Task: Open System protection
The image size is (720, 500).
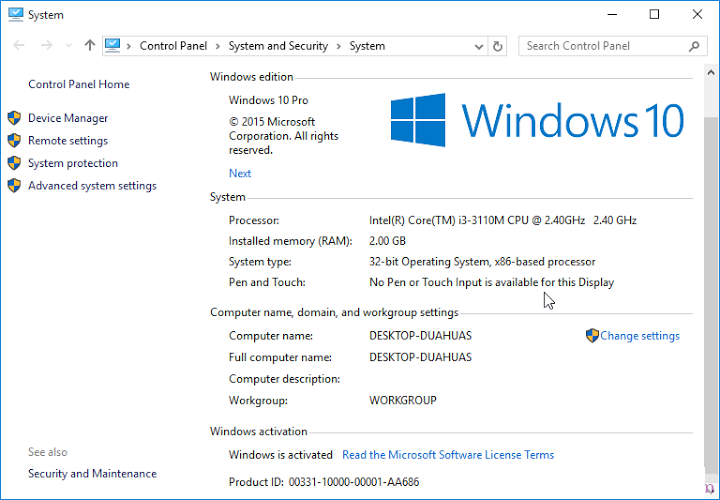Action: coord(73,163)
